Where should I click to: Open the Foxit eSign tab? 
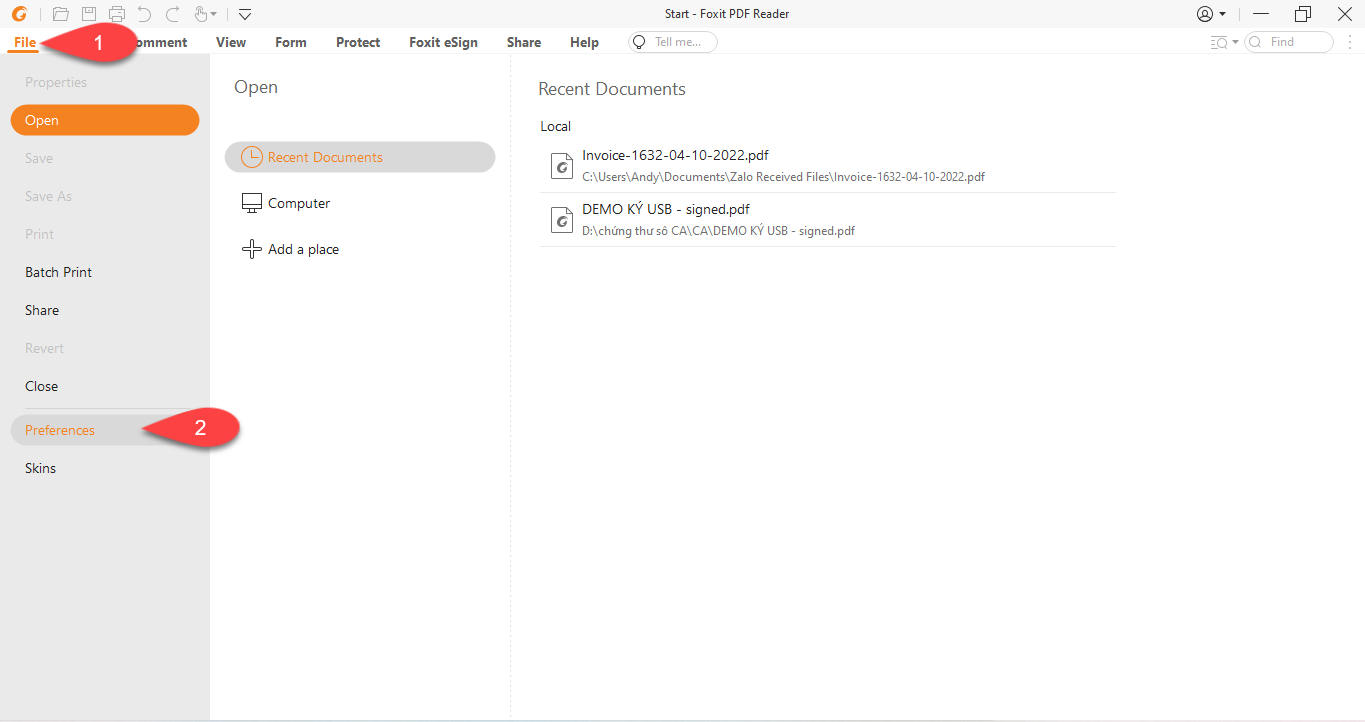click(x=443, y=42)
